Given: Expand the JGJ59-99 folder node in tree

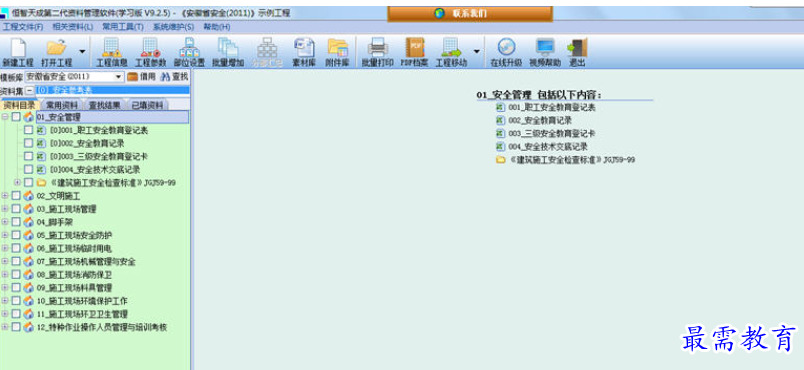Looking at the screenshot, I should tap(17, 182).
